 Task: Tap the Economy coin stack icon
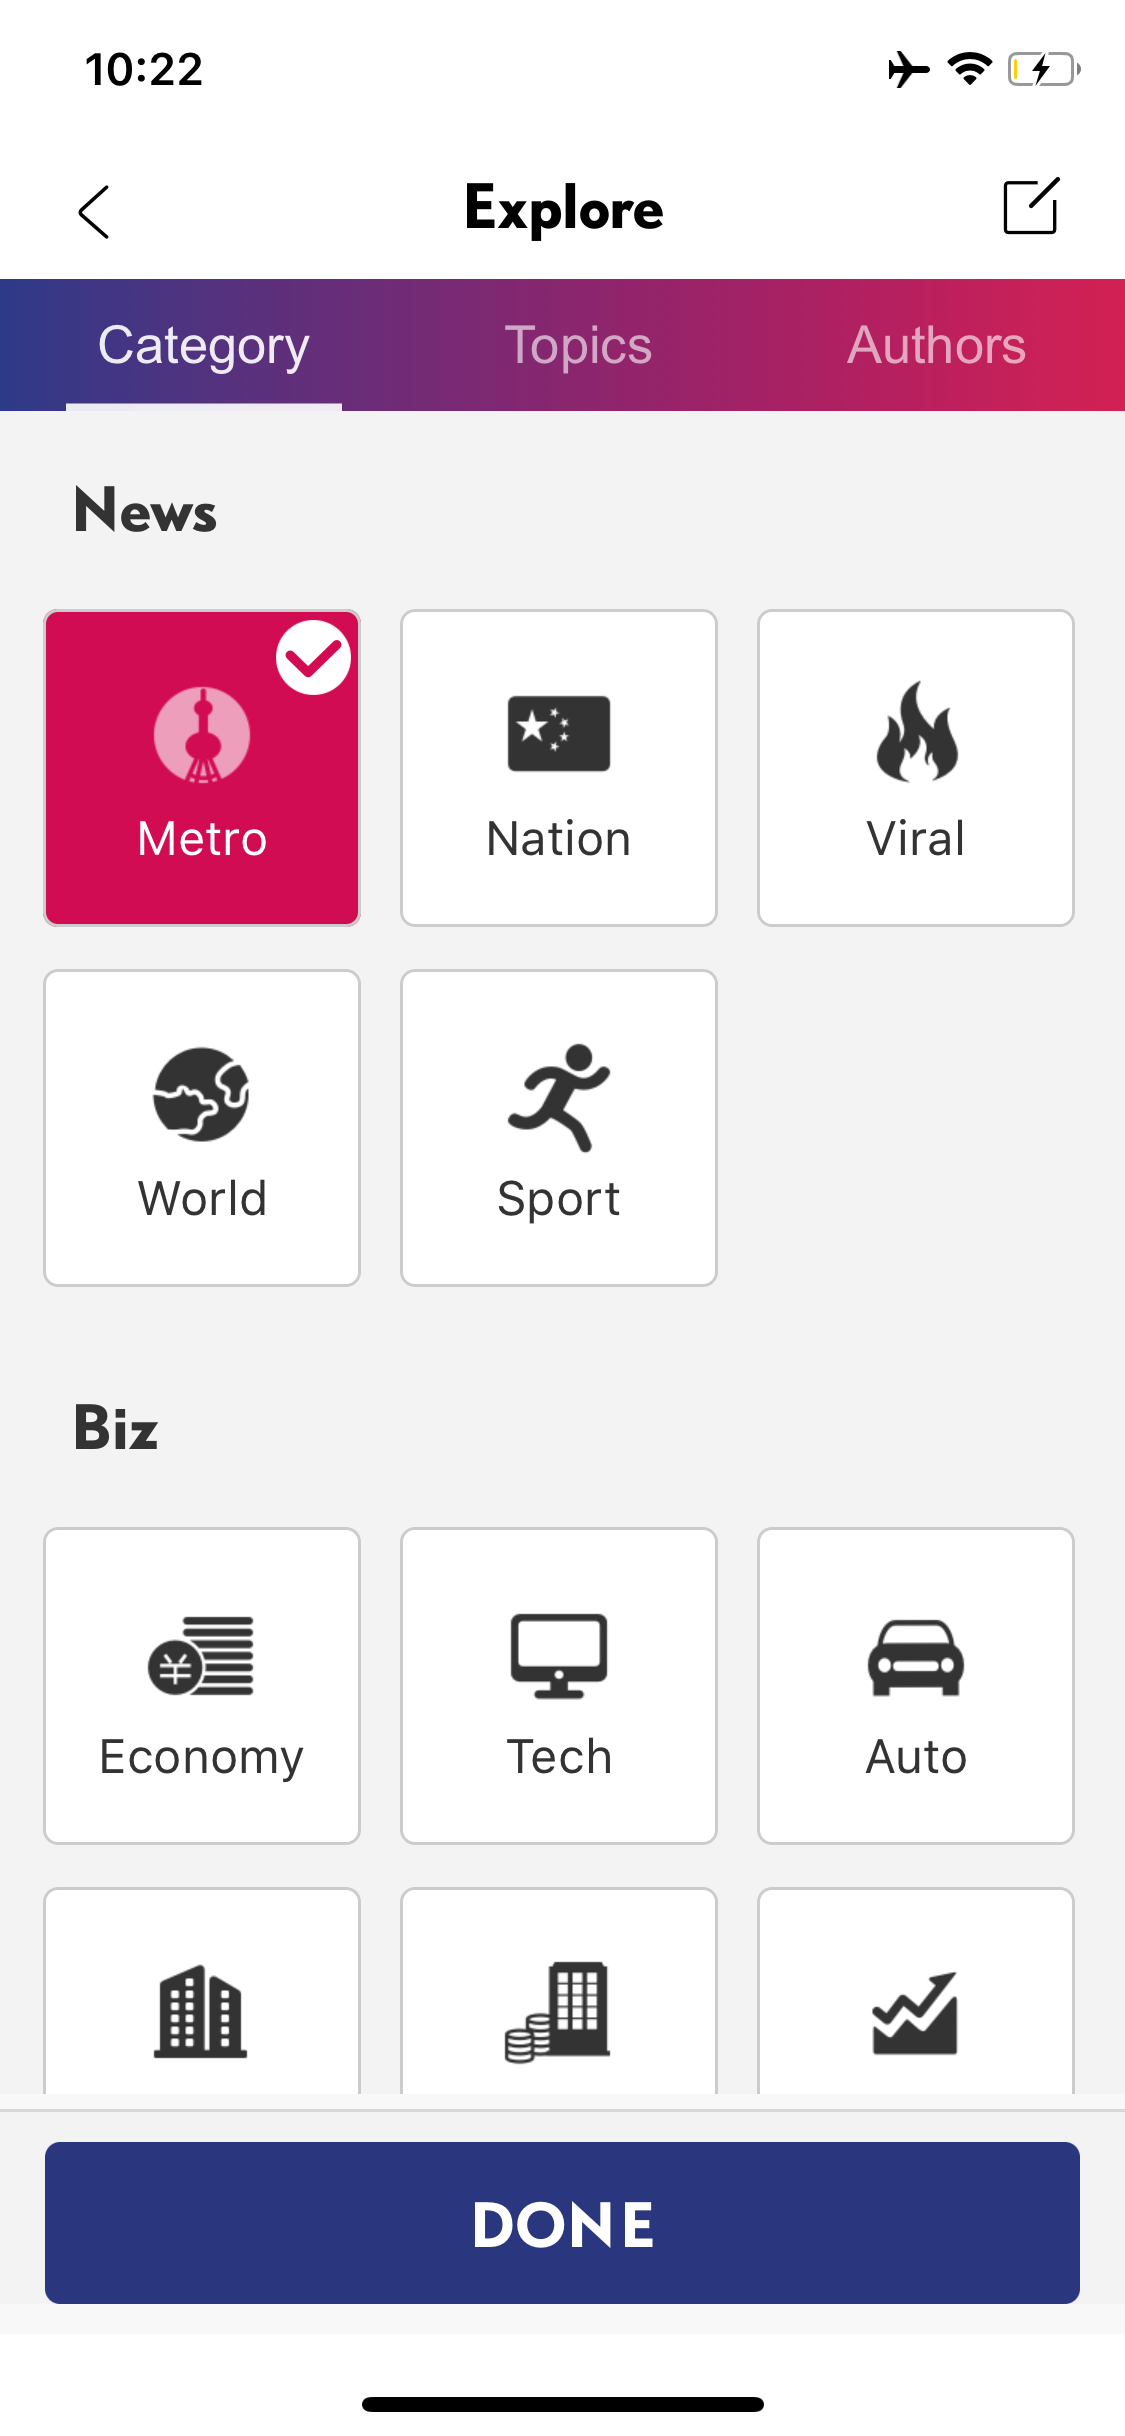(x=201, y=1656)
